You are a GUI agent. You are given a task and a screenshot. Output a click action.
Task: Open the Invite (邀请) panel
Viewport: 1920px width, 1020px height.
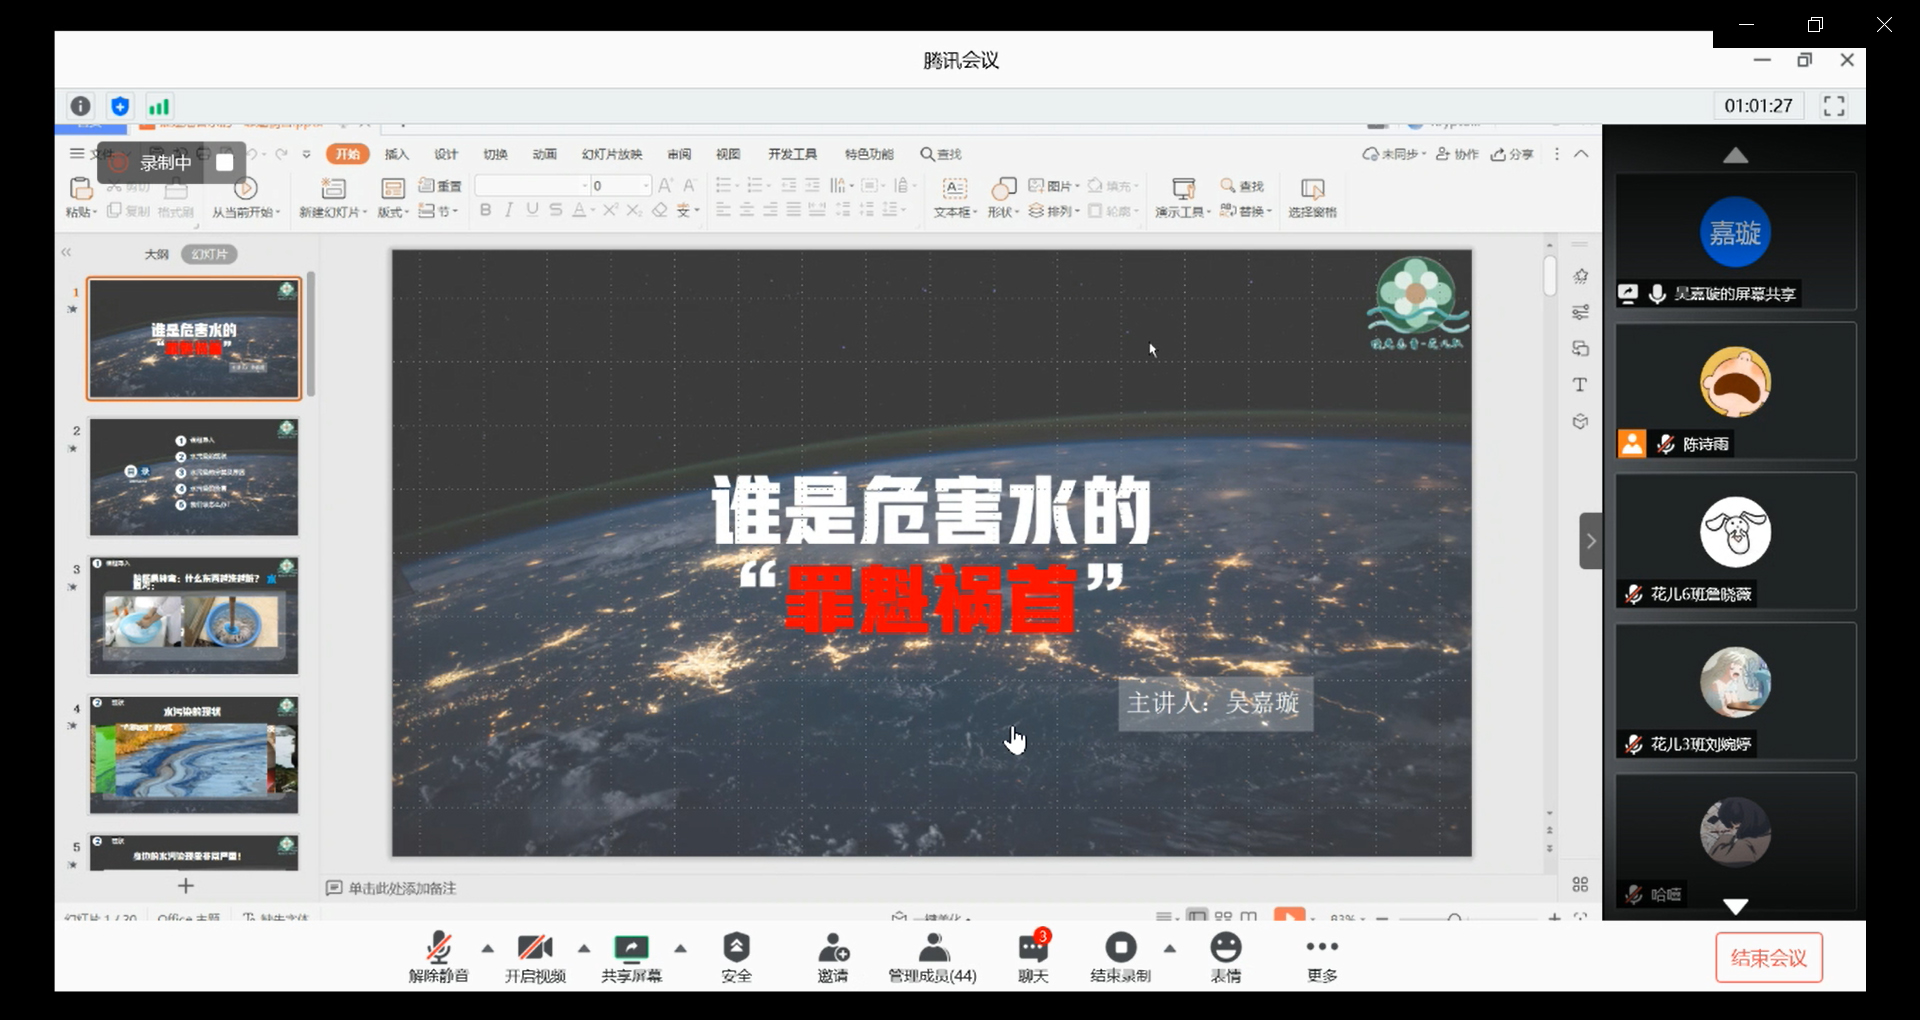pyautogui.click(x=833, y=957)
